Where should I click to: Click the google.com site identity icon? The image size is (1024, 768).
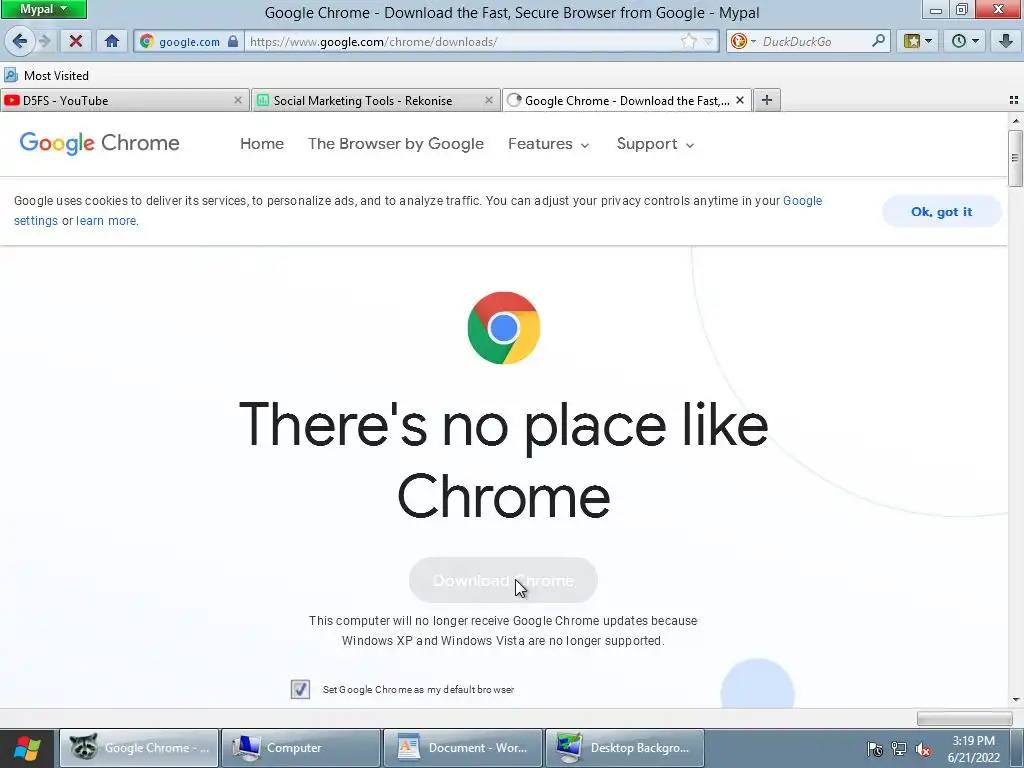click(147, 42)
